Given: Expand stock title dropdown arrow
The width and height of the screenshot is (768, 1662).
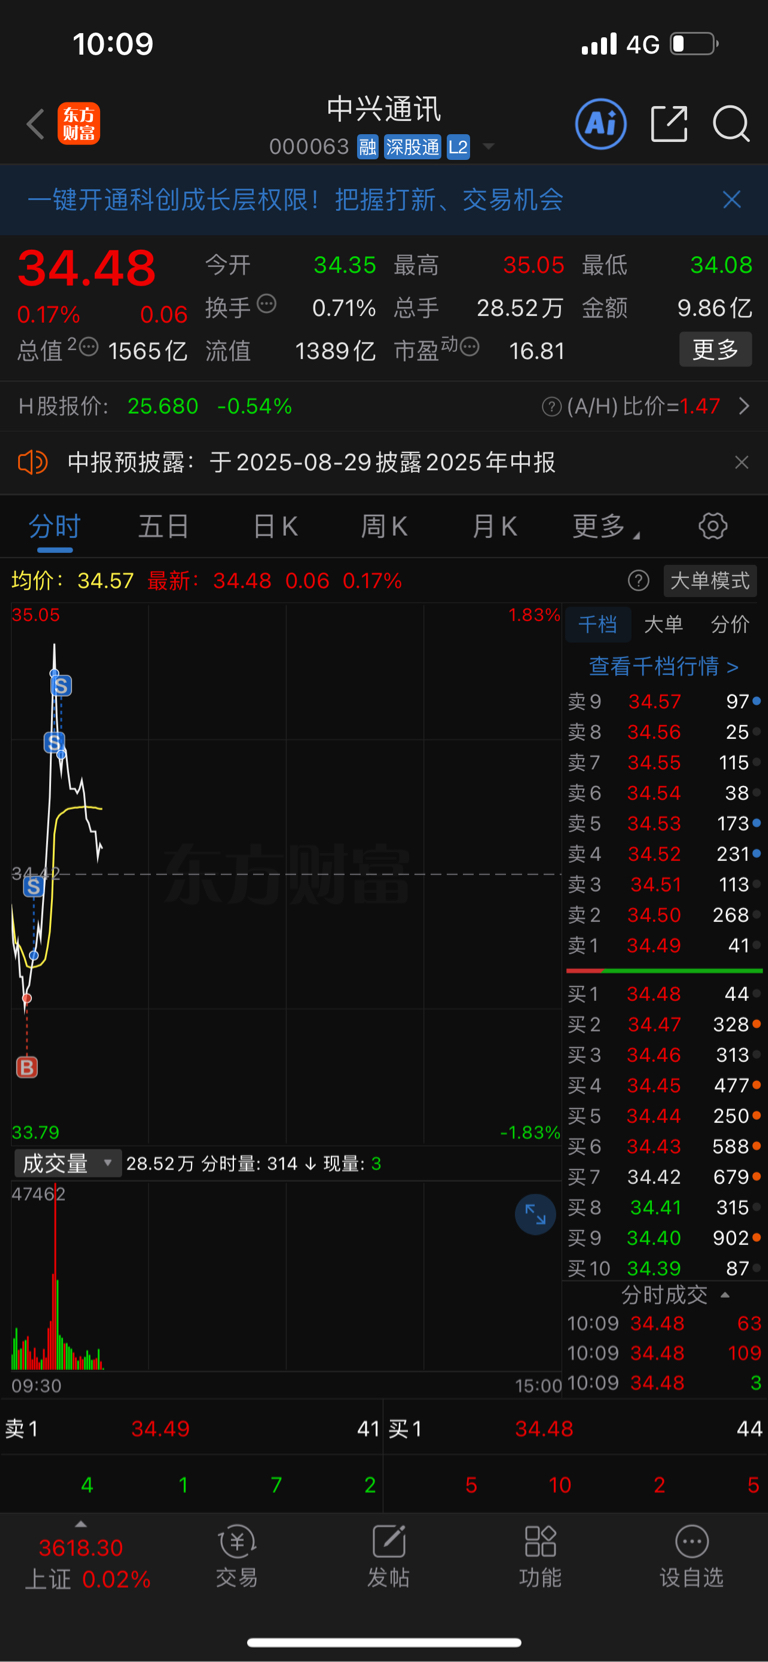Looking at the screenshot, I should 488,147.
